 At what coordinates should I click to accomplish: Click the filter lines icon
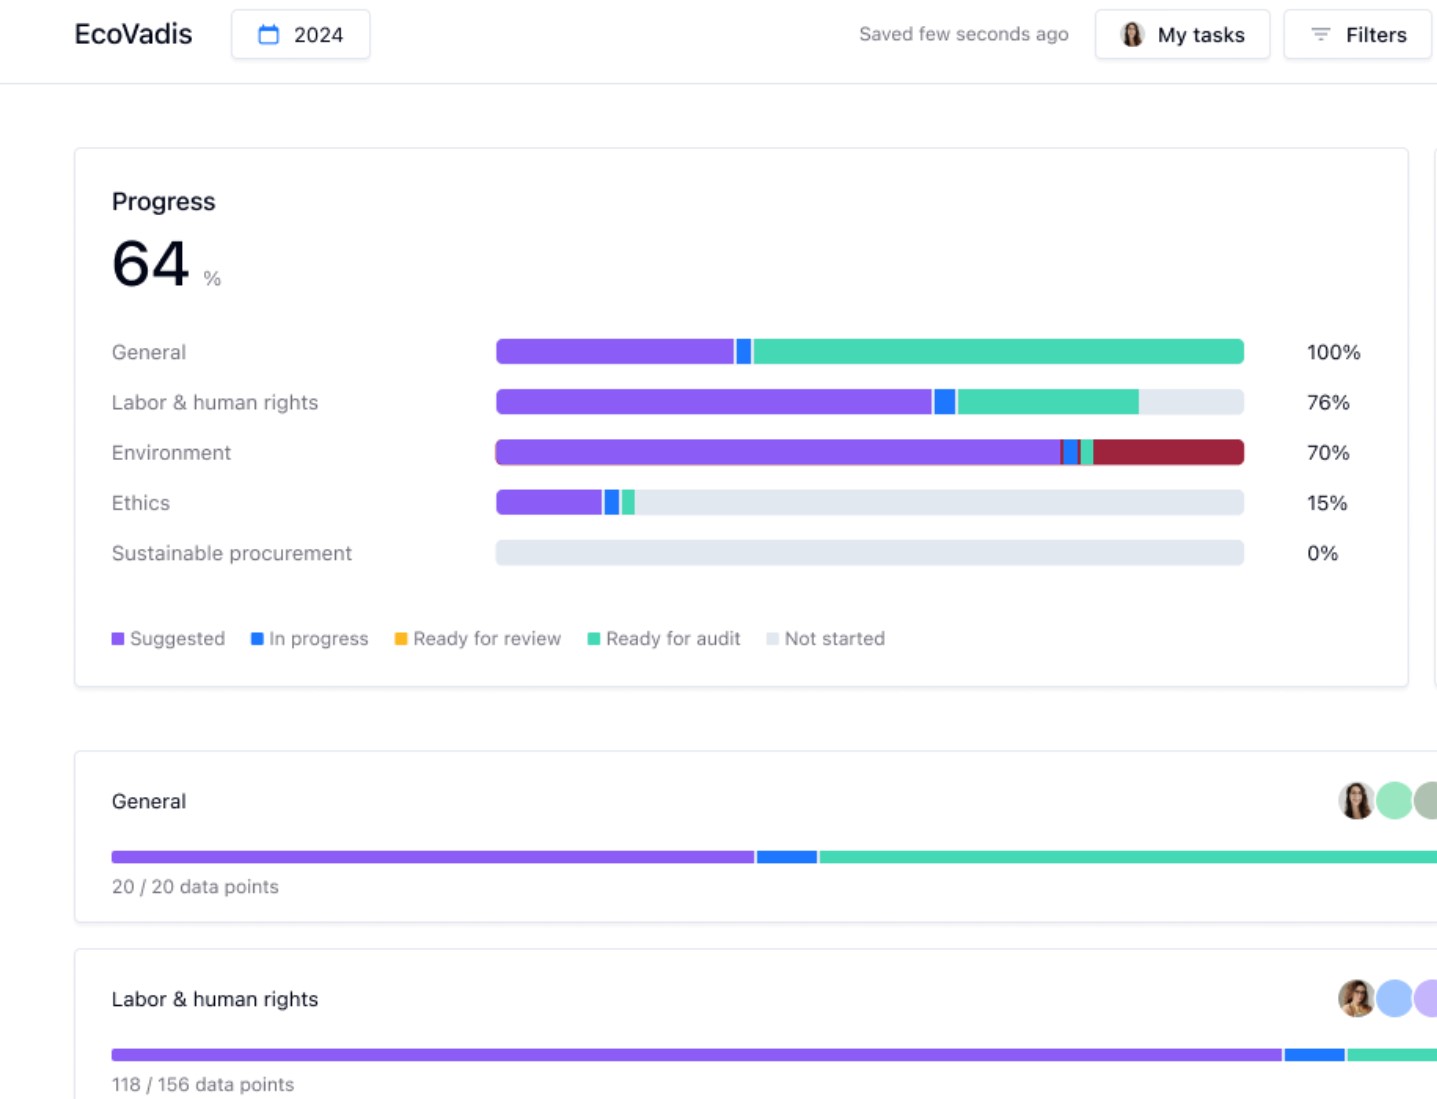(x=1320, y=35)
